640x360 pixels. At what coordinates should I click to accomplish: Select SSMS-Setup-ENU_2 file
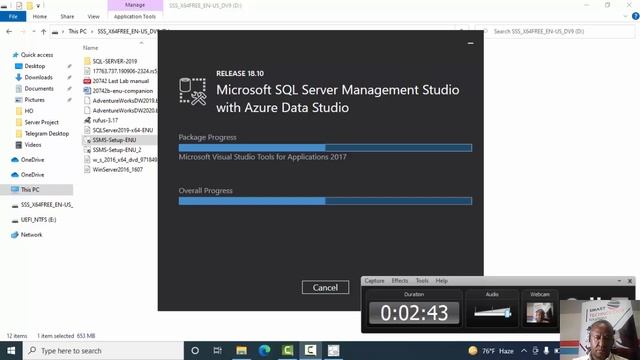(117, 150)
